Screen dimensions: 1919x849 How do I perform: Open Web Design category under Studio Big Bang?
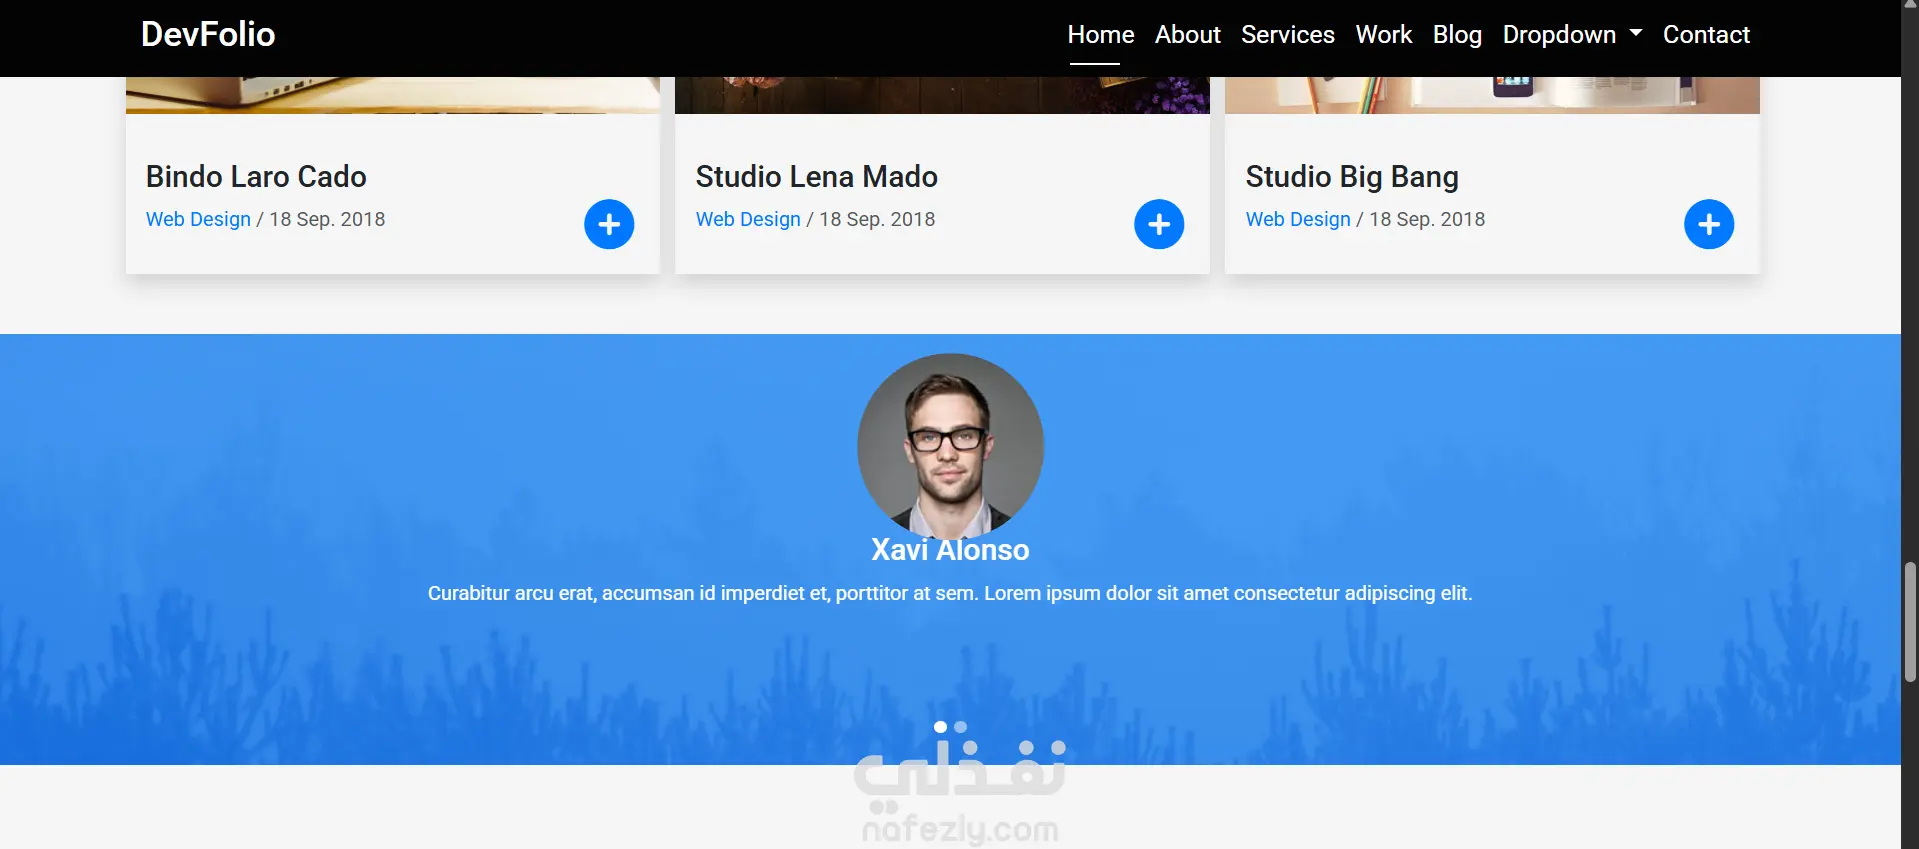1298,220
